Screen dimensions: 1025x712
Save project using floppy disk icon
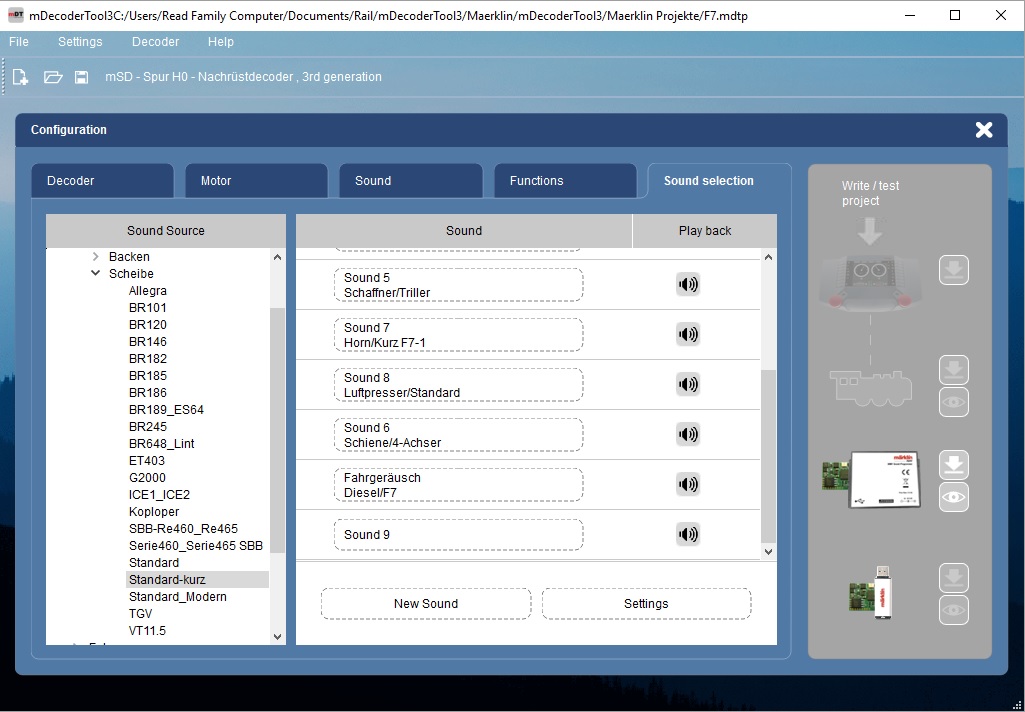point(81,77)
